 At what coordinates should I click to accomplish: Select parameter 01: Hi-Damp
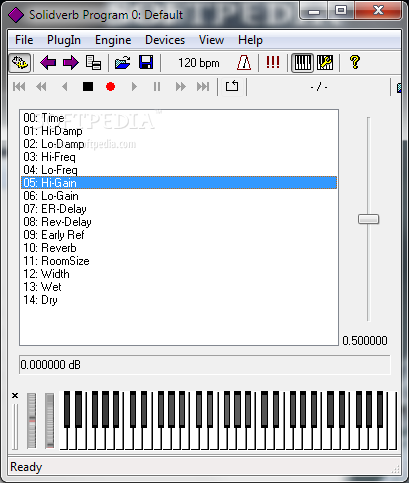click(x=179, y=131)
